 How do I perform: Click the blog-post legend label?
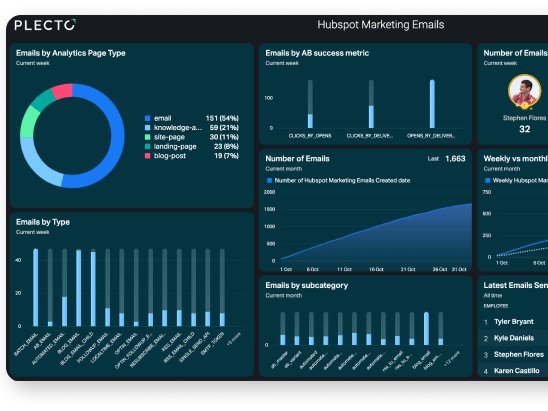(x=170, y=156)
